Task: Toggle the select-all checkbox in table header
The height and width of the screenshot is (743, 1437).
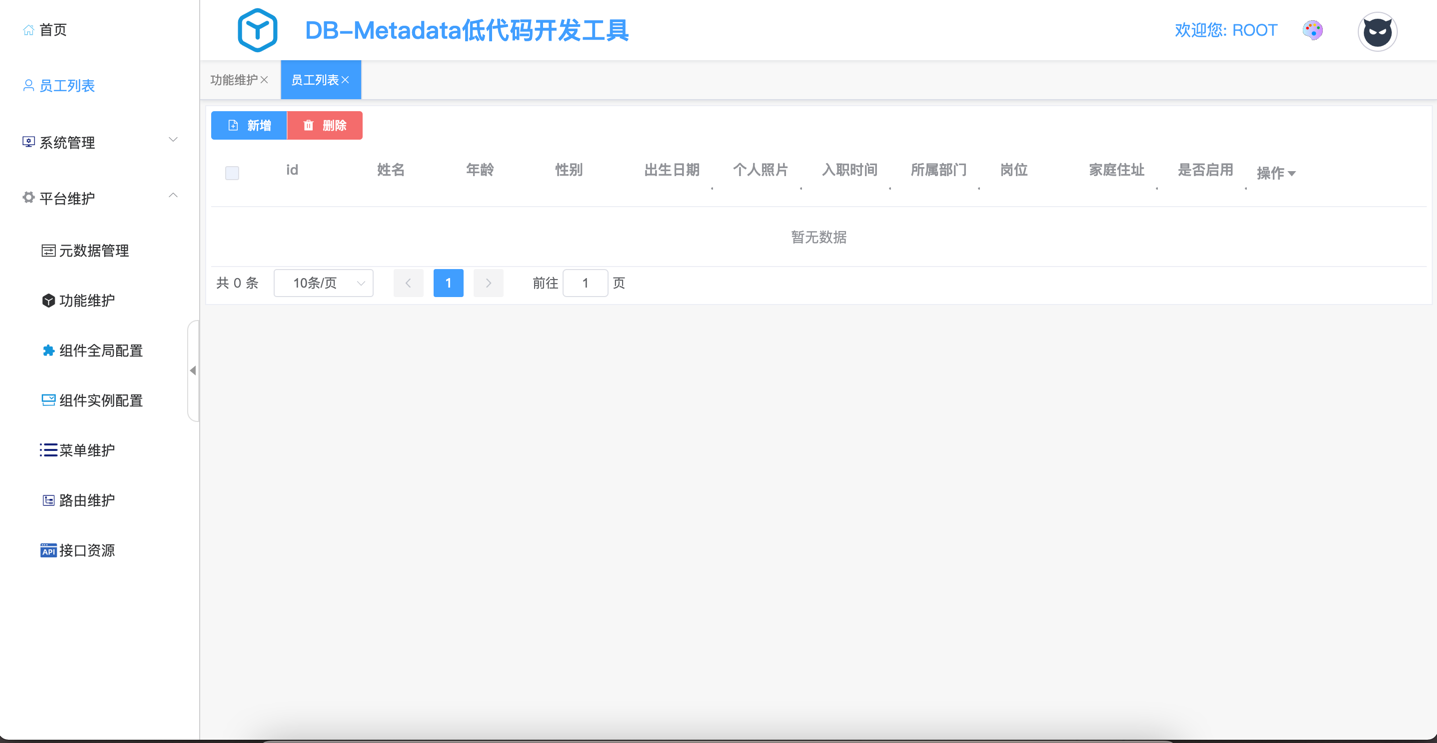Action: click(x=232, y=173)
